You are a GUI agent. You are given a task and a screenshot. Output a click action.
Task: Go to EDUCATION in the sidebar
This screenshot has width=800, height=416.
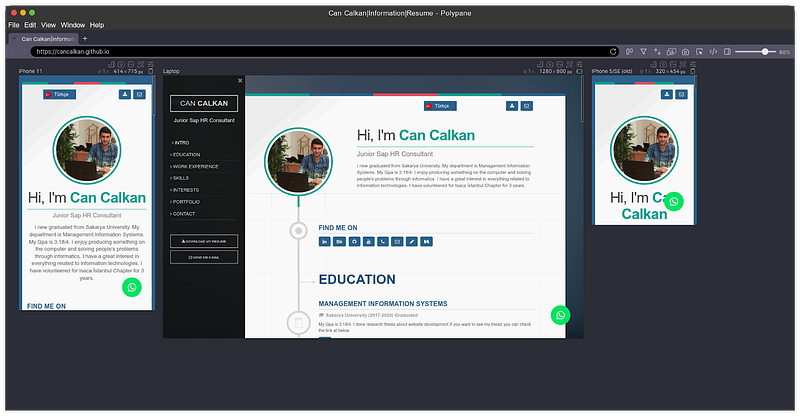pos(186,155)
